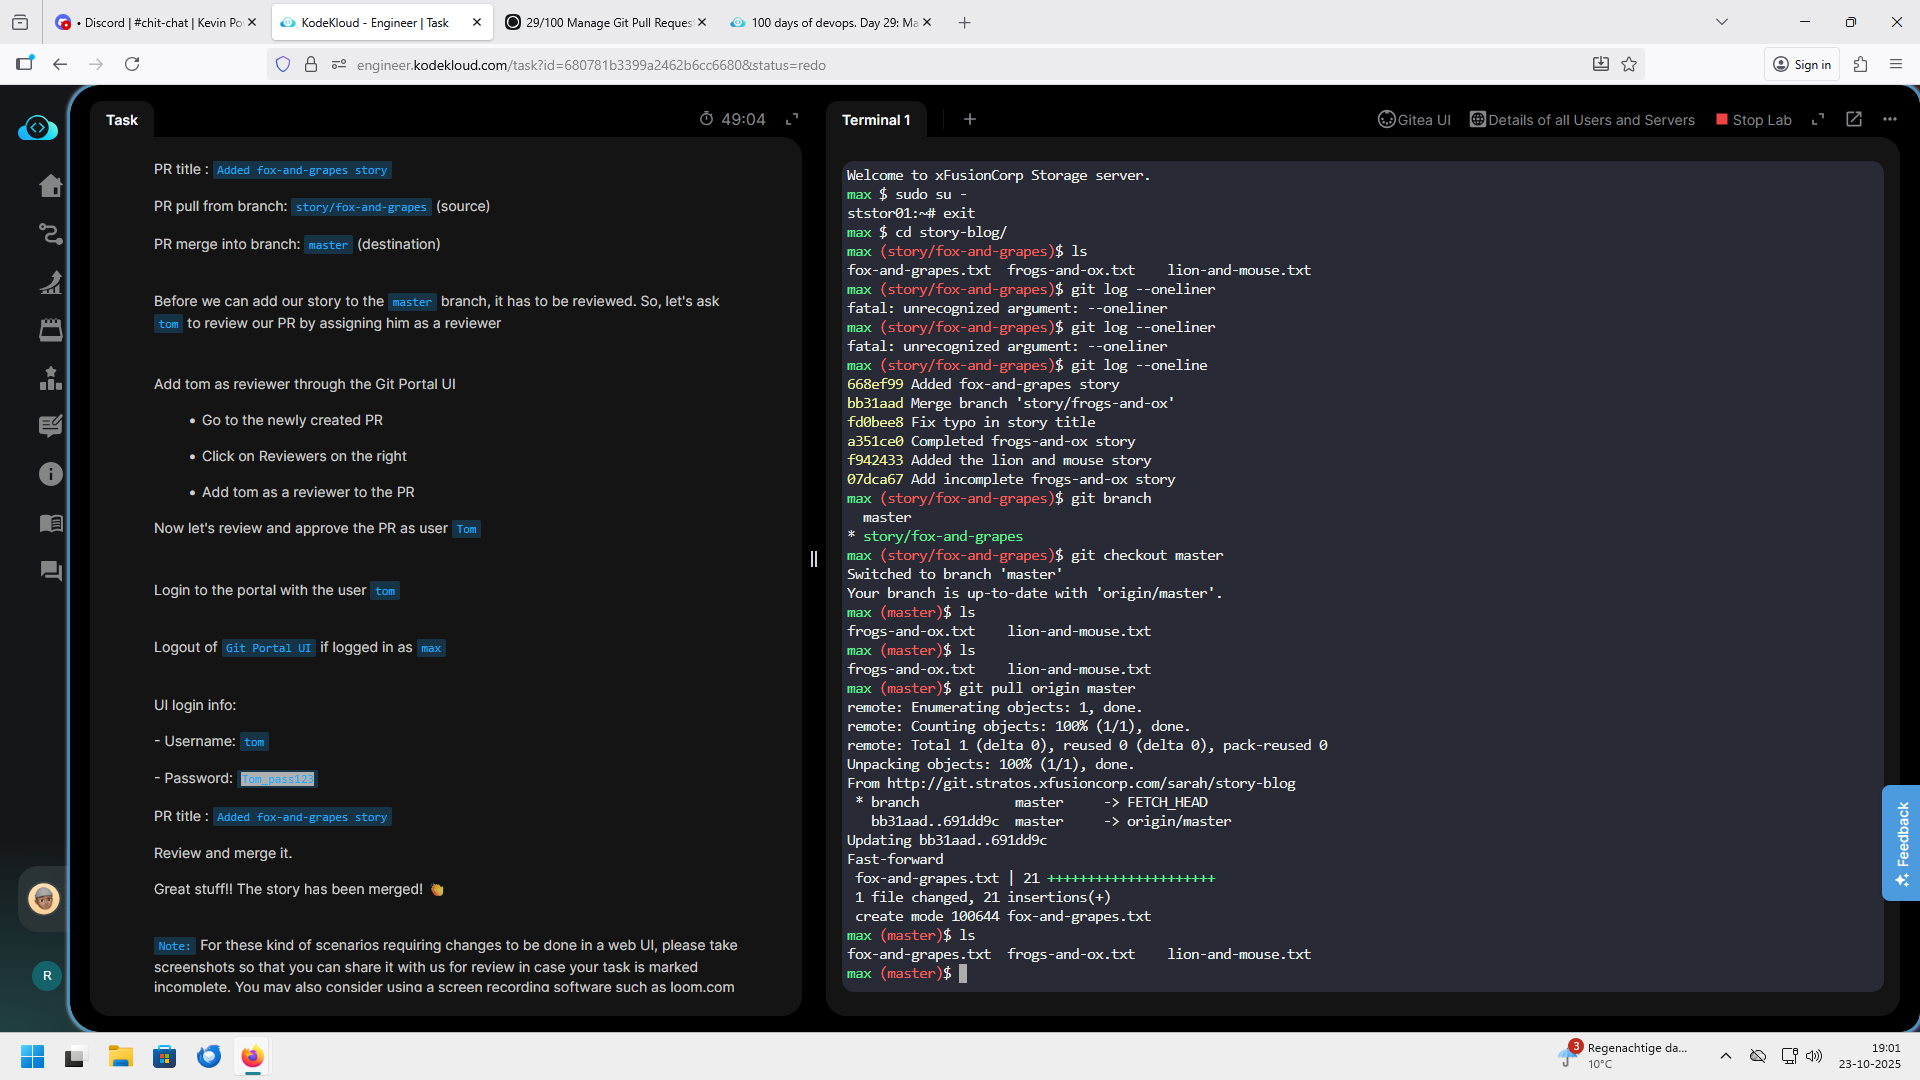Open the book reader sidebar icon
Screen dimensions: 1920x1080
click(x=50, y=523)
